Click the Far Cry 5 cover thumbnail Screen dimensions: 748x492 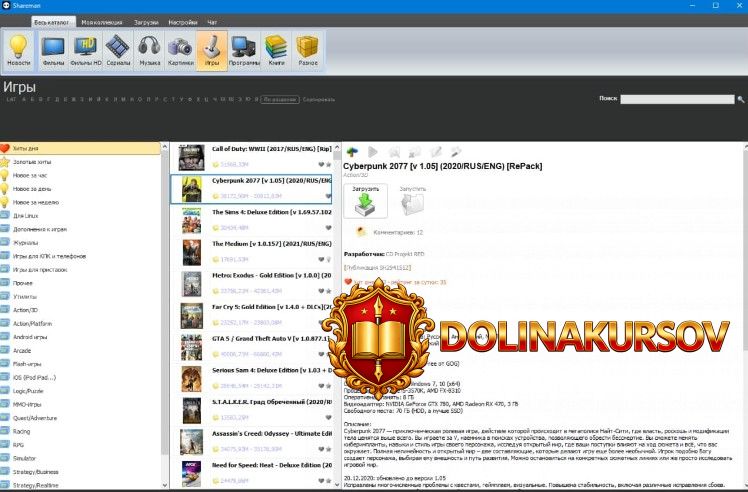[191, 315]
